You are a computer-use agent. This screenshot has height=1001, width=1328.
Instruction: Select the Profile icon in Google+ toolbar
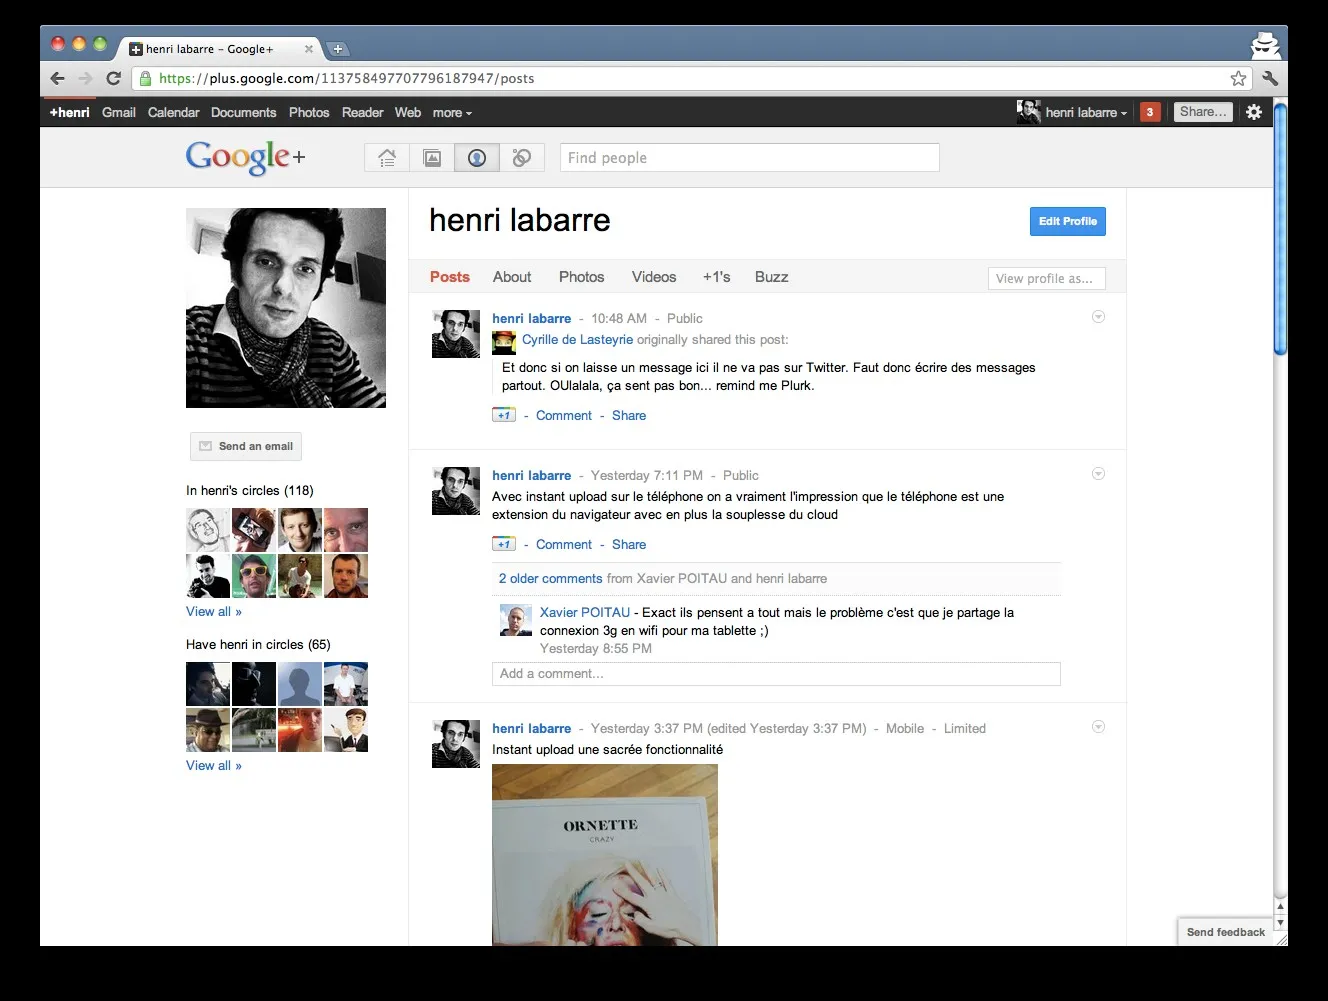(x=477, y=158)
